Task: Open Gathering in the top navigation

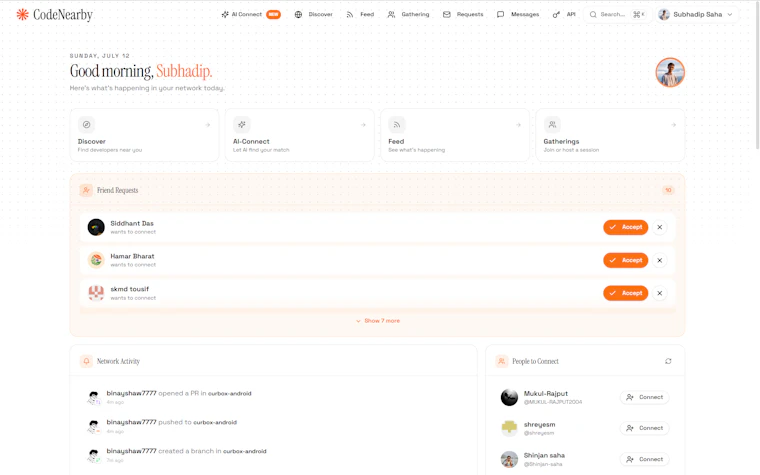Action: pos(409,15)
